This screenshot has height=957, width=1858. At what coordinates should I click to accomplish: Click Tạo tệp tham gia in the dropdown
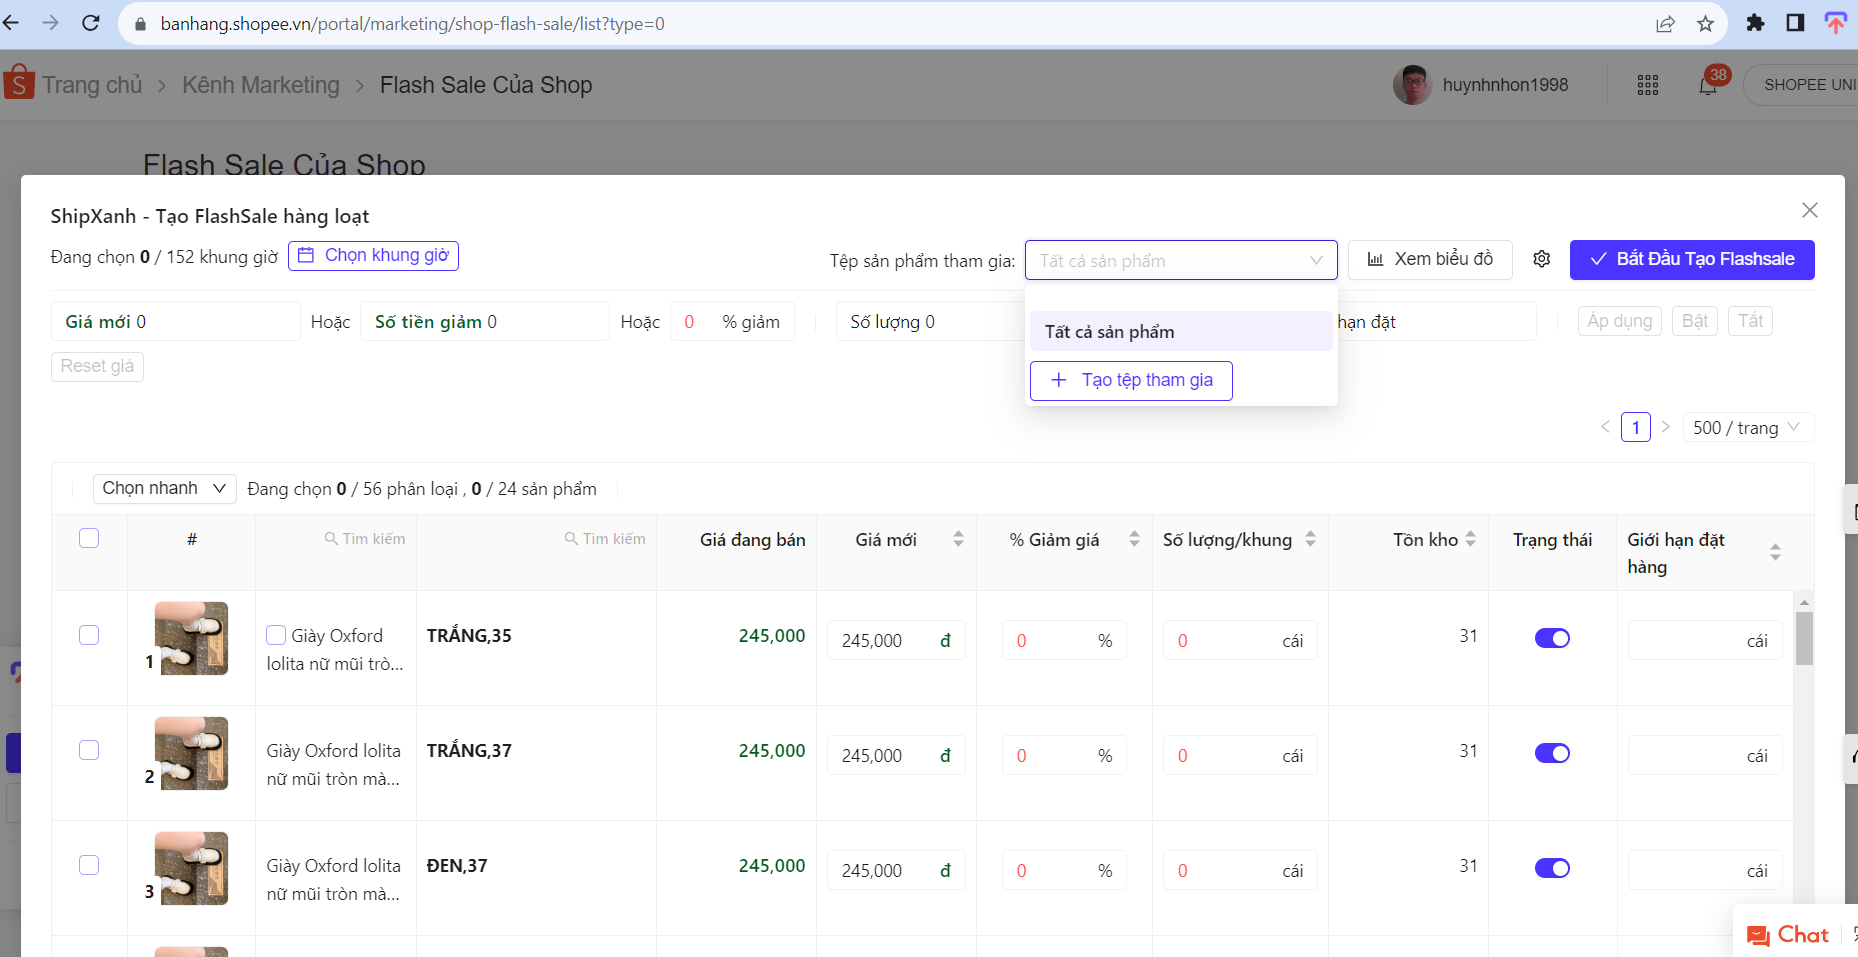[x=1131, y=380]
